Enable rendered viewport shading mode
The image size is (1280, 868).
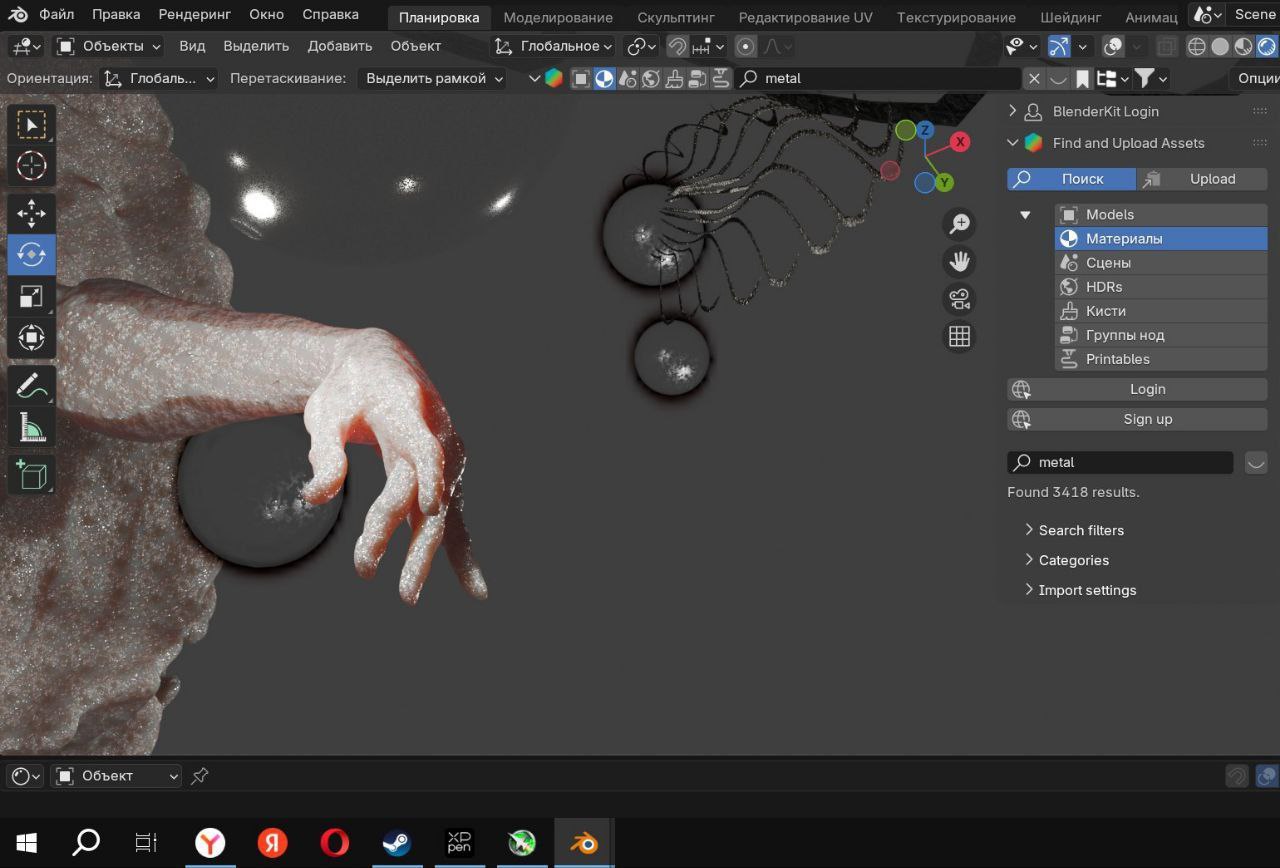(1266, 47)
